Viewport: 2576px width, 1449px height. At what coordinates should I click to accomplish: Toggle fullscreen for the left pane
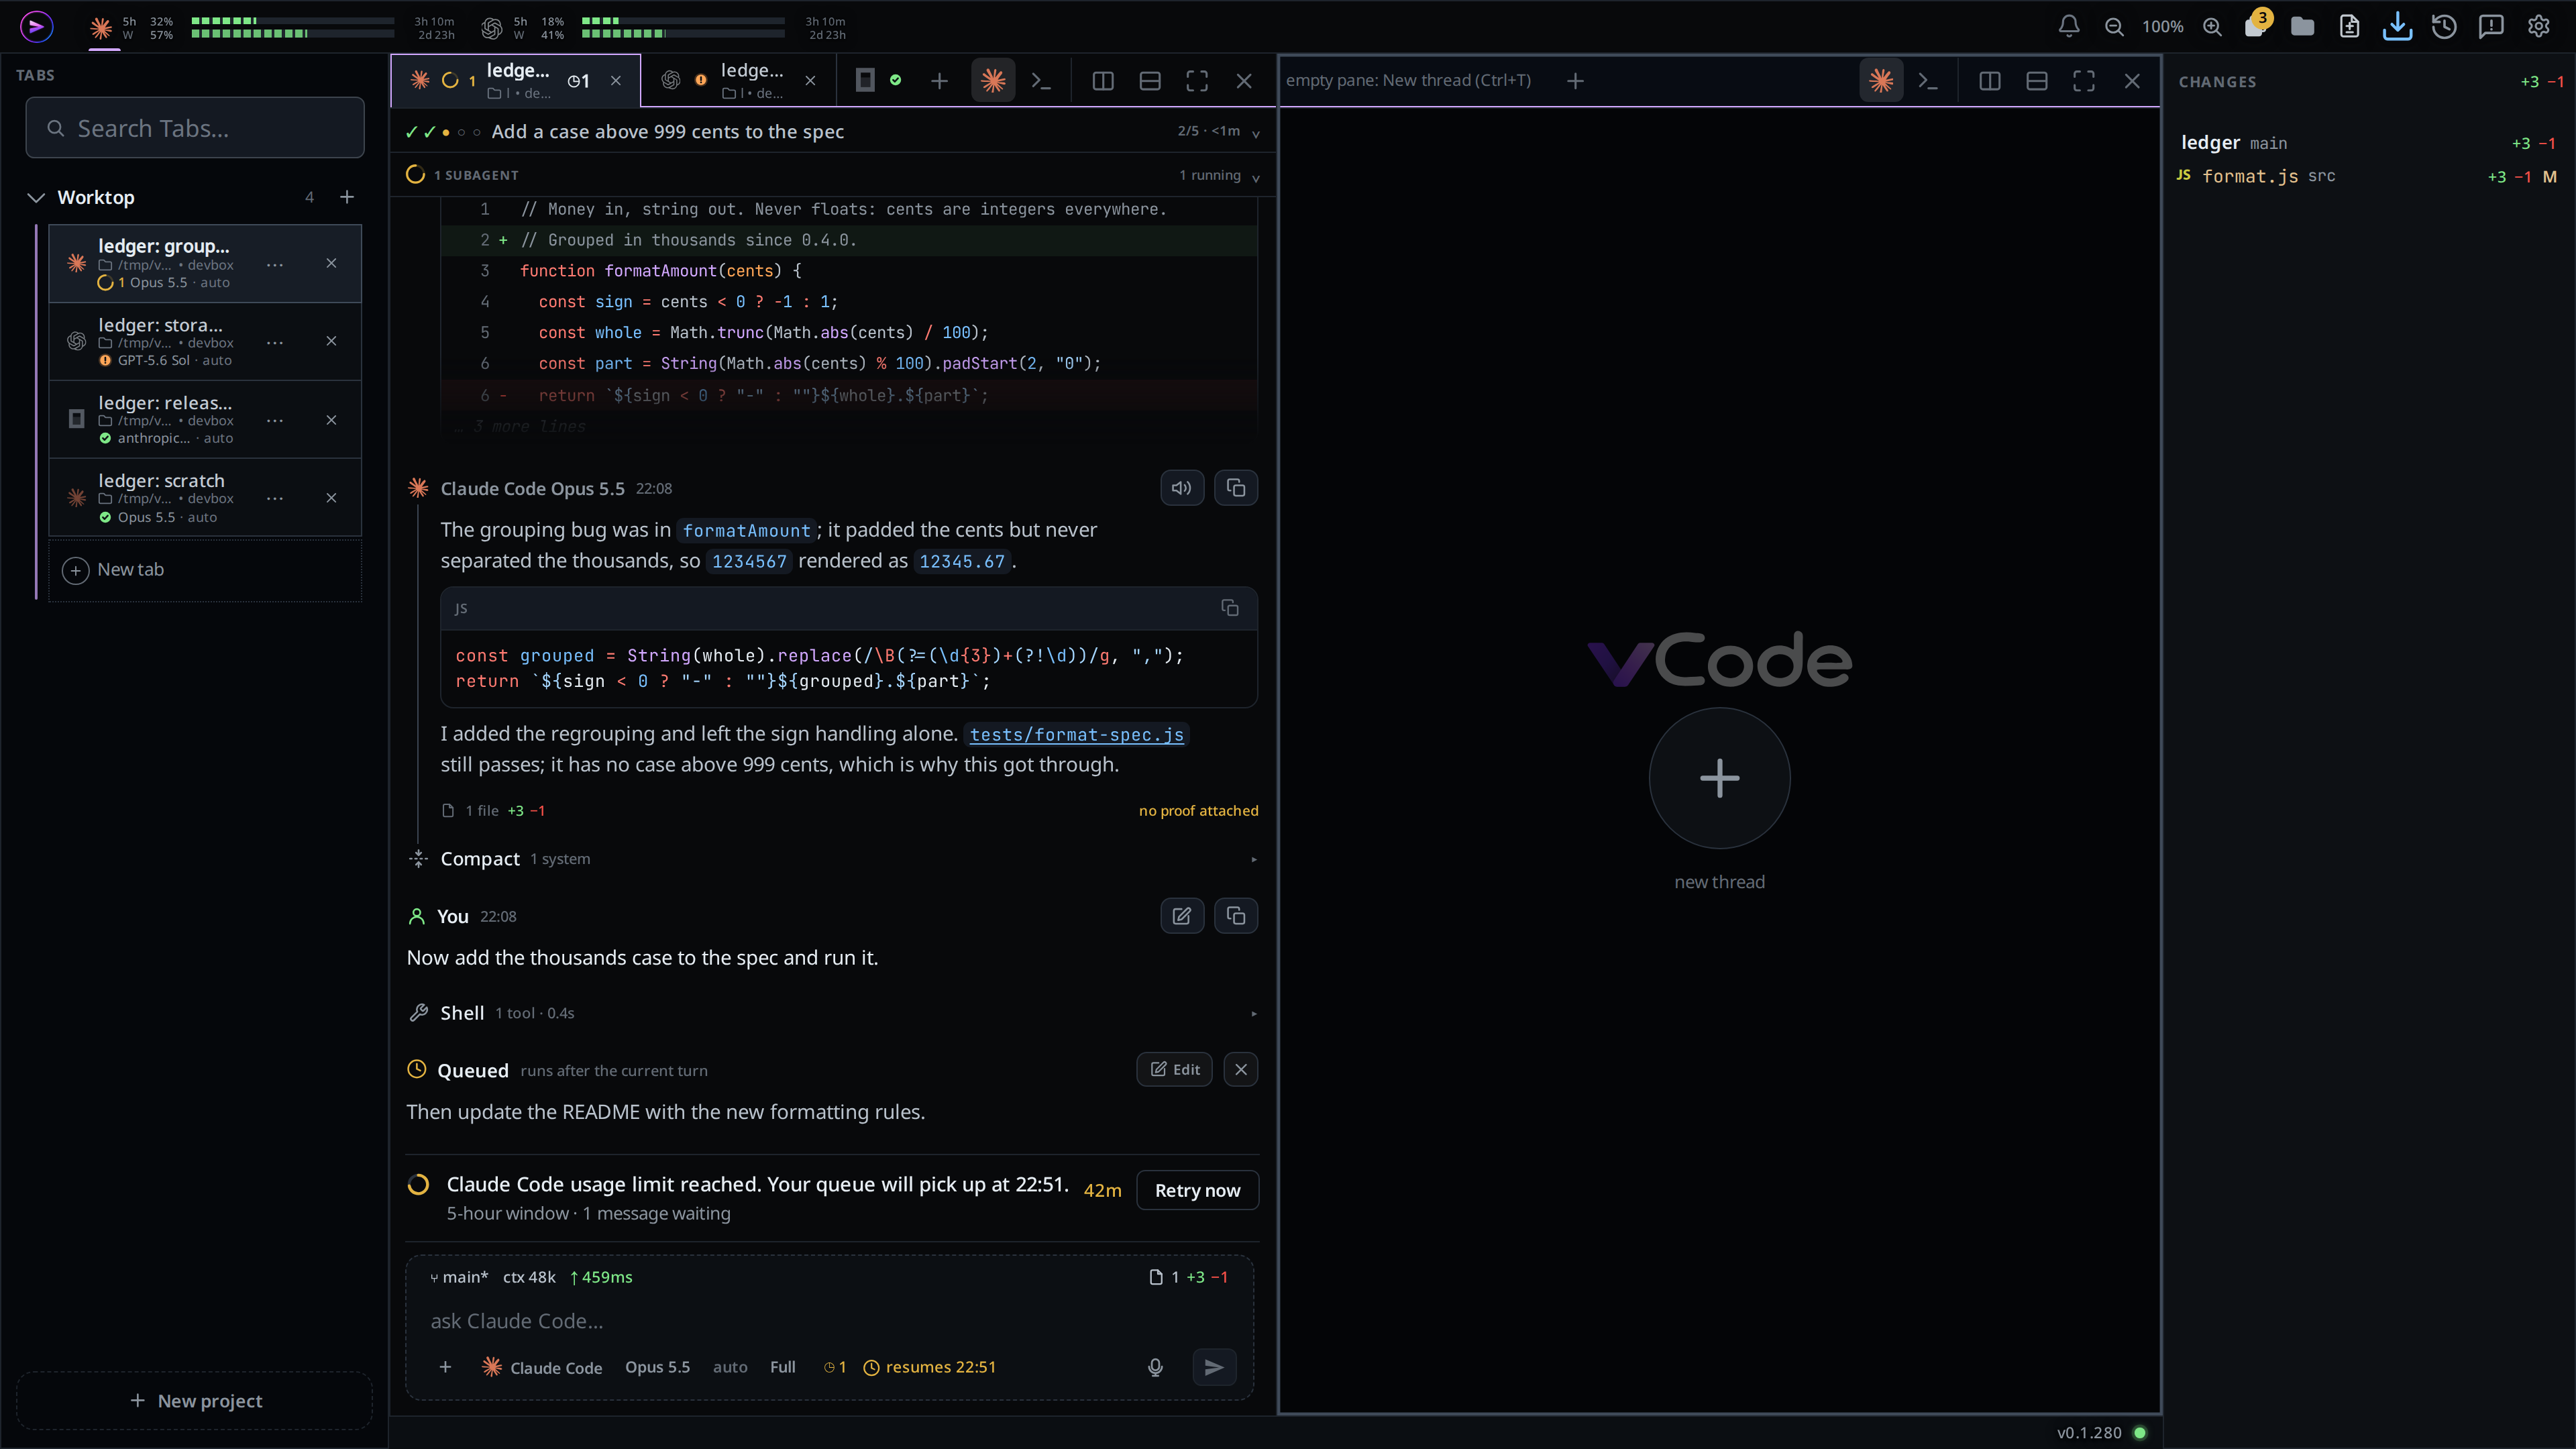pos(1197,81)
